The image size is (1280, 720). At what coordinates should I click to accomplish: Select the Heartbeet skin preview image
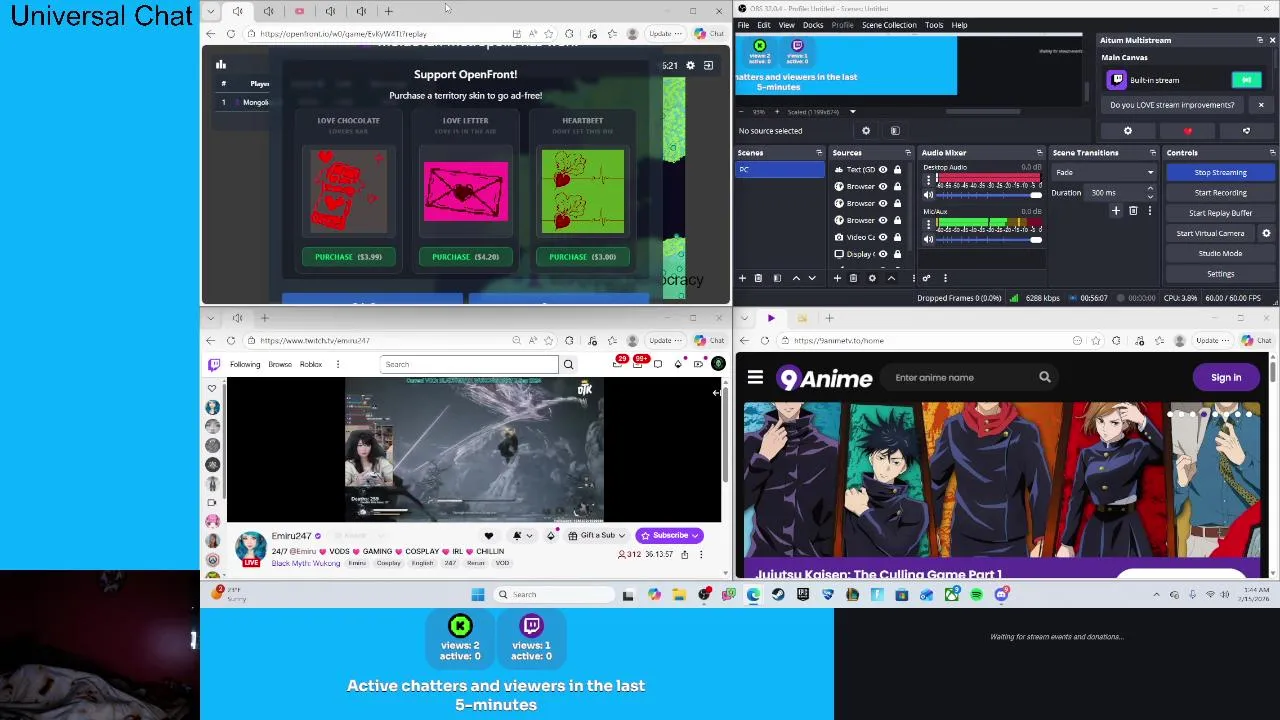[582, 191]
